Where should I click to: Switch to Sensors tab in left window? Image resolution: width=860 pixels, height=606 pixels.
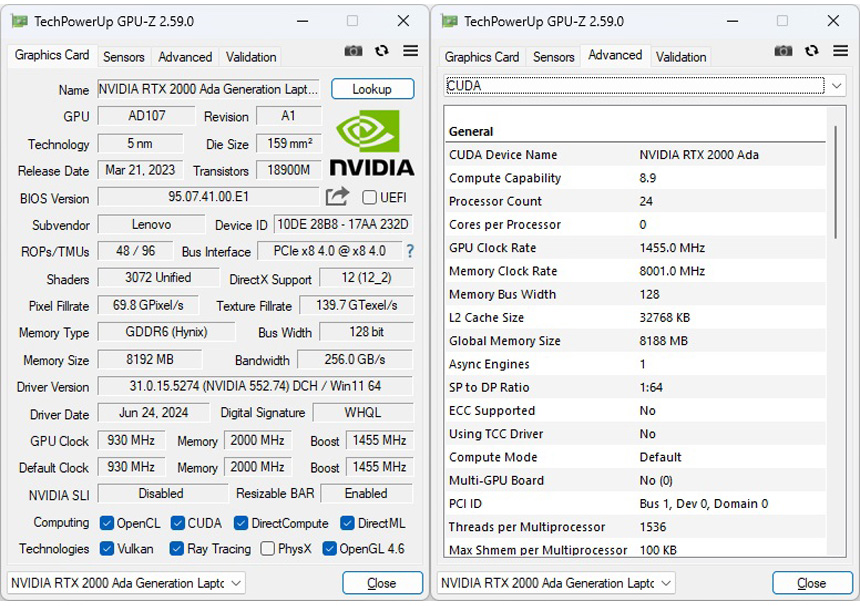[124, 57]
